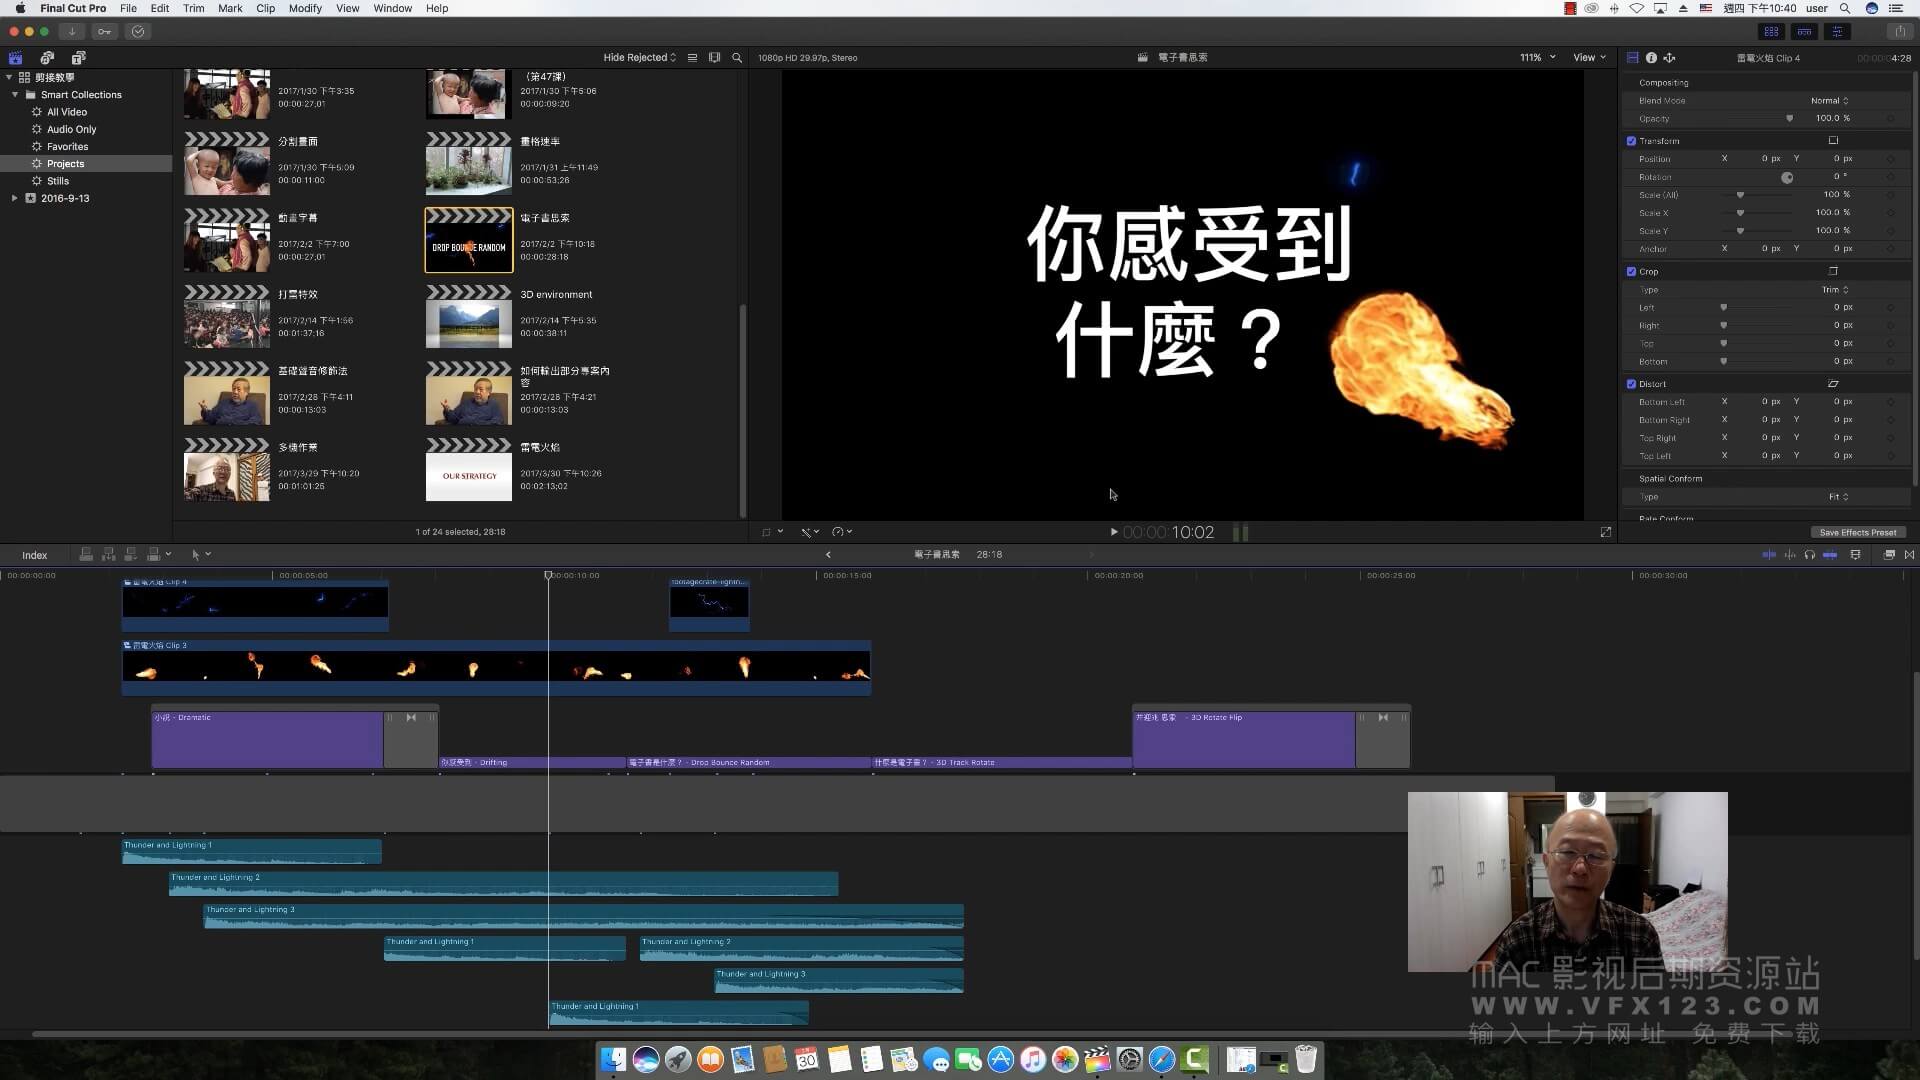Go back in timeline history arrow

828,554
